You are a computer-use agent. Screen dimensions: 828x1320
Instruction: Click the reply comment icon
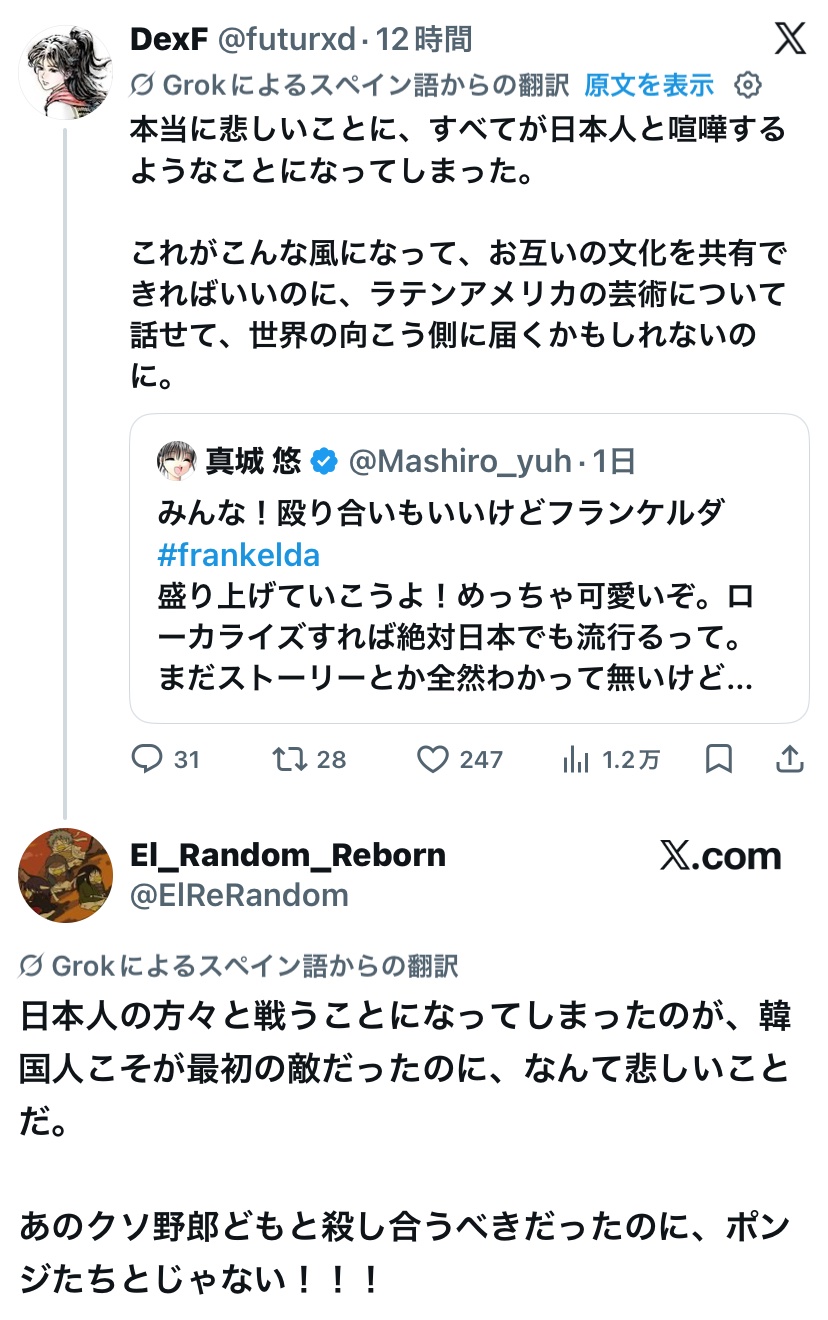[147, 760]
